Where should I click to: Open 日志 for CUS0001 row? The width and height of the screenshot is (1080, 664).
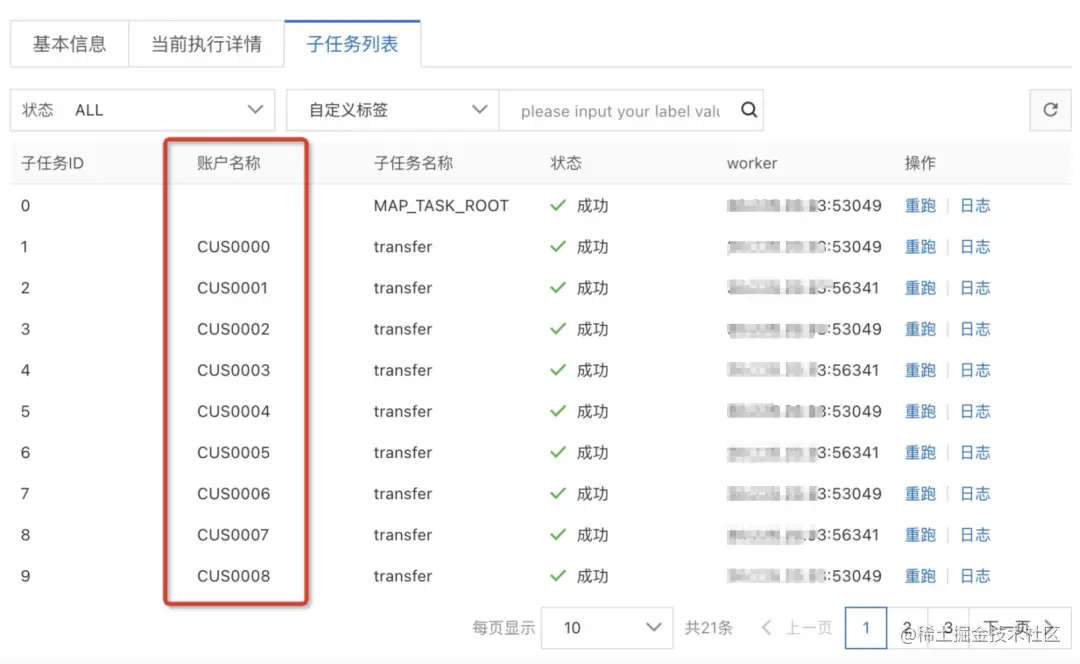click(975, 288)
